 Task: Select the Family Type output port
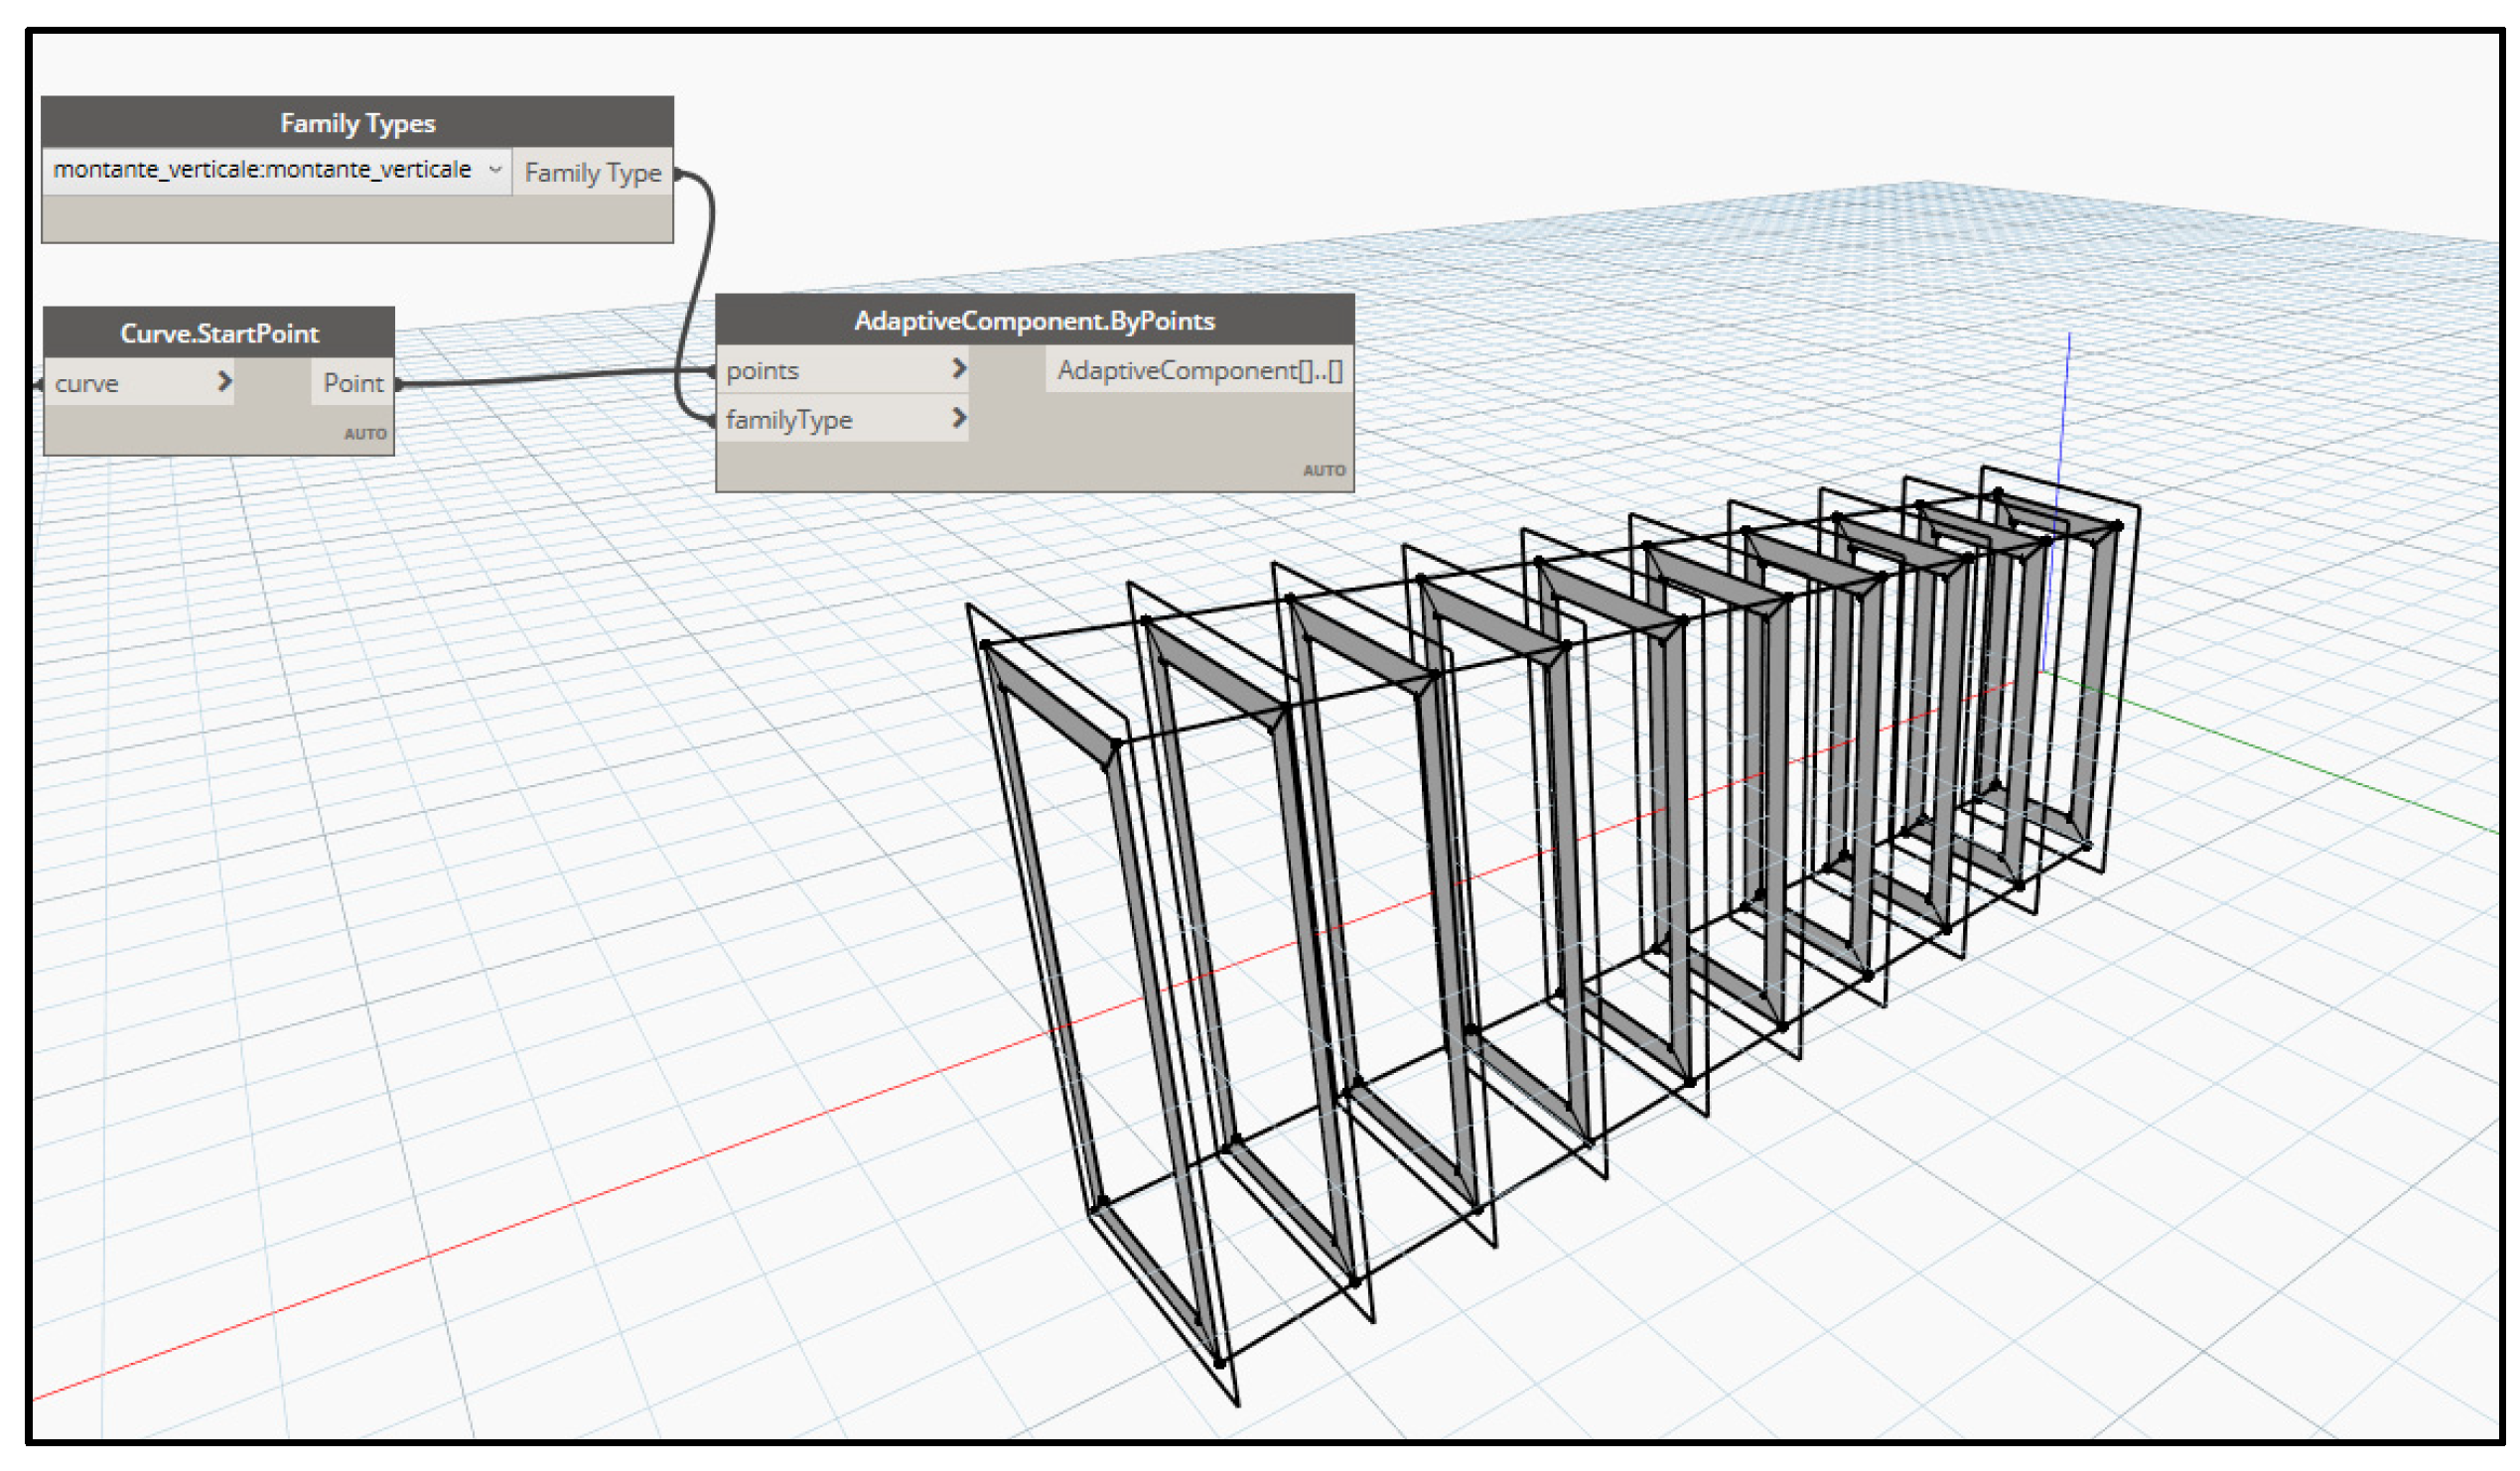[x=593, y=173]
